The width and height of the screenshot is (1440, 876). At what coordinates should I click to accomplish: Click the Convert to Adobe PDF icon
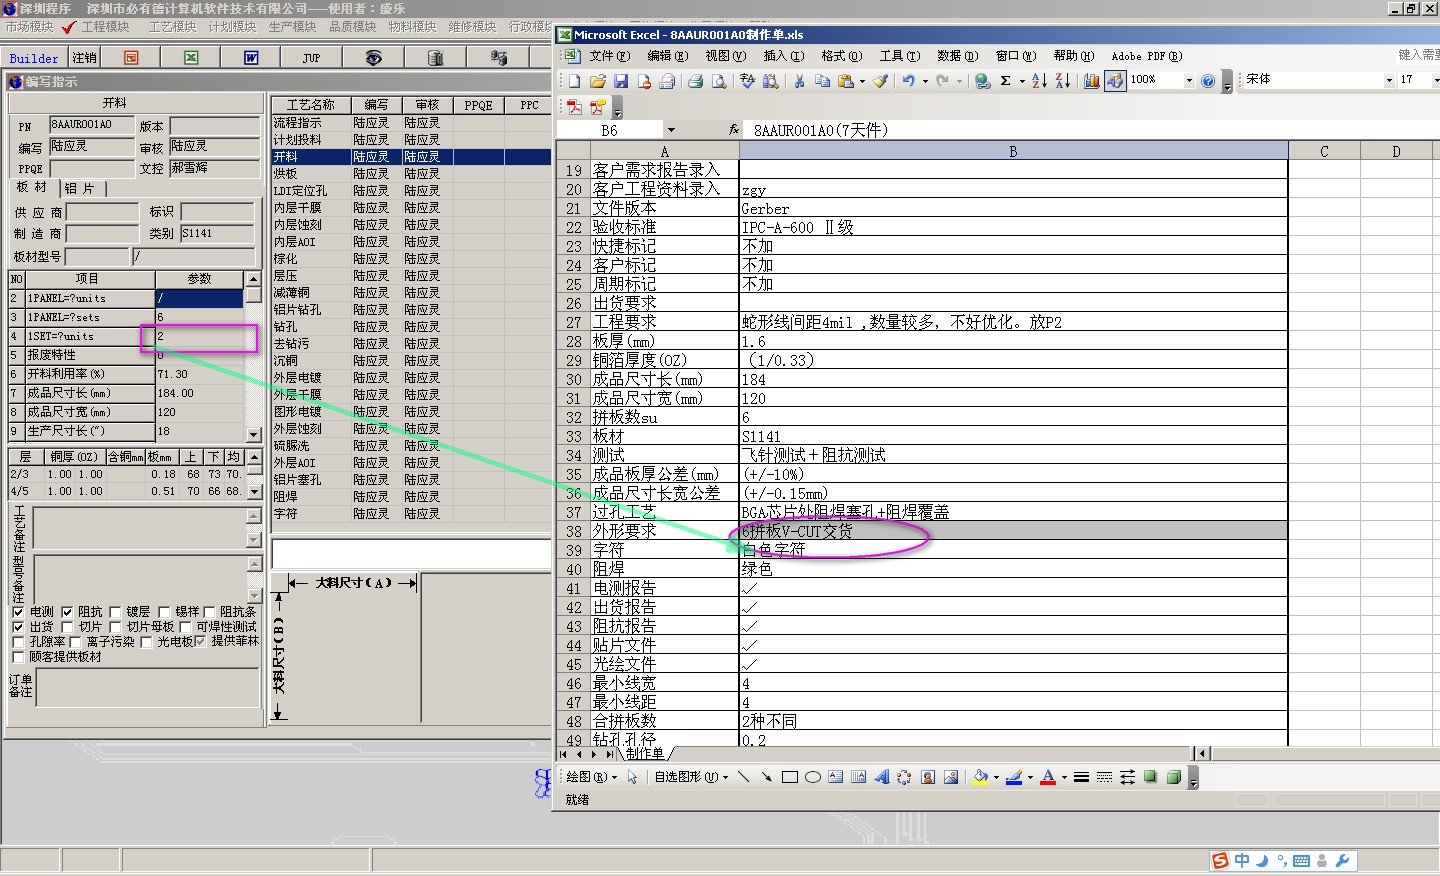pyautogui.click(x=574, y=107)
